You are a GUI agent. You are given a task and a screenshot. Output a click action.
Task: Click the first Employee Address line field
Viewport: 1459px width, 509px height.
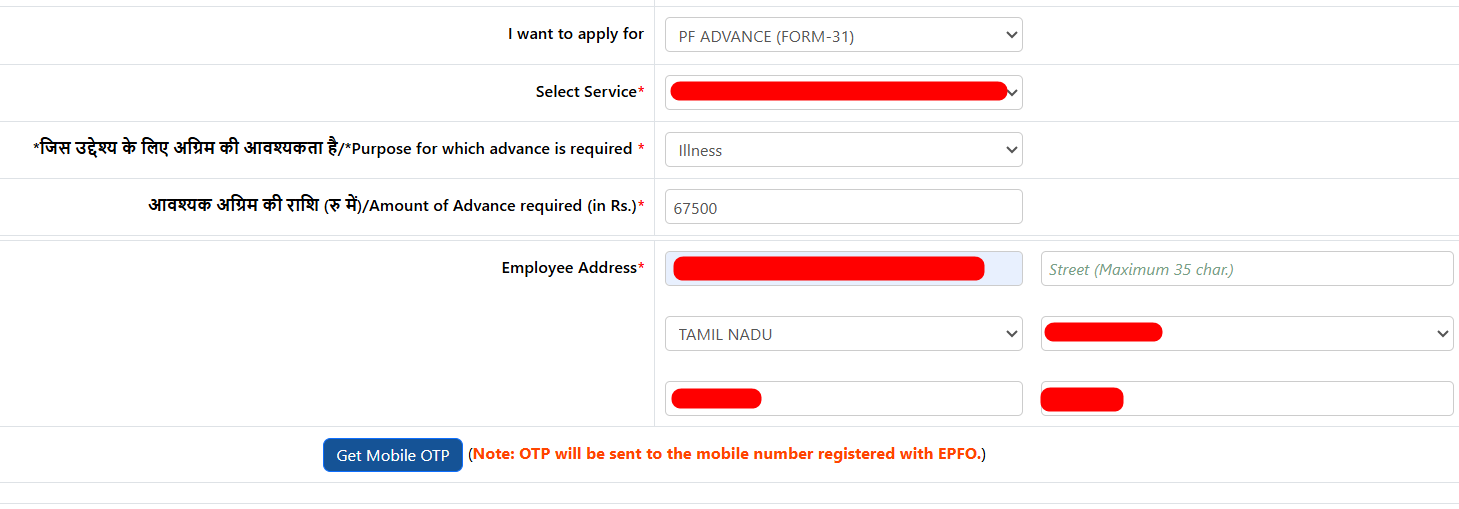[843, 269]
